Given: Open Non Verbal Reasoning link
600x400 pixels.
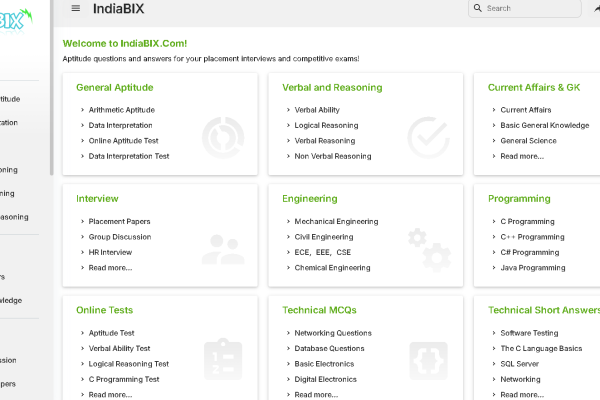Looking at the screenshot, I should 333,156.
